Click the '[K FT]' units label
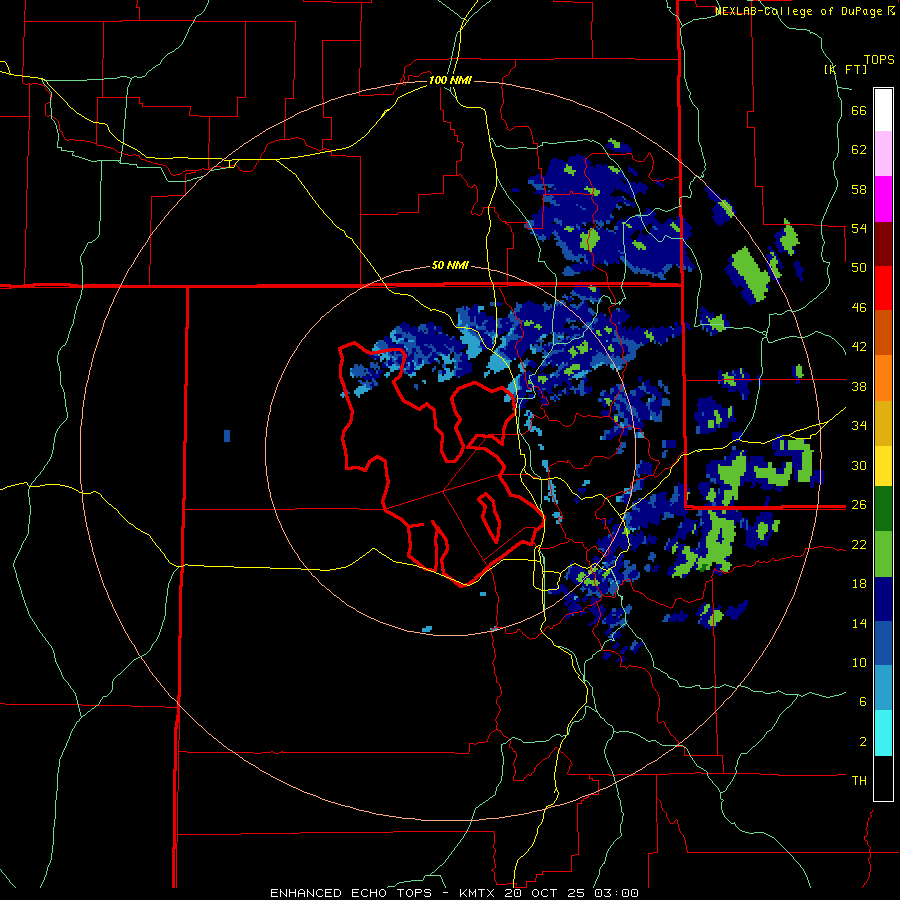900x900 pixels. (845, 69)
